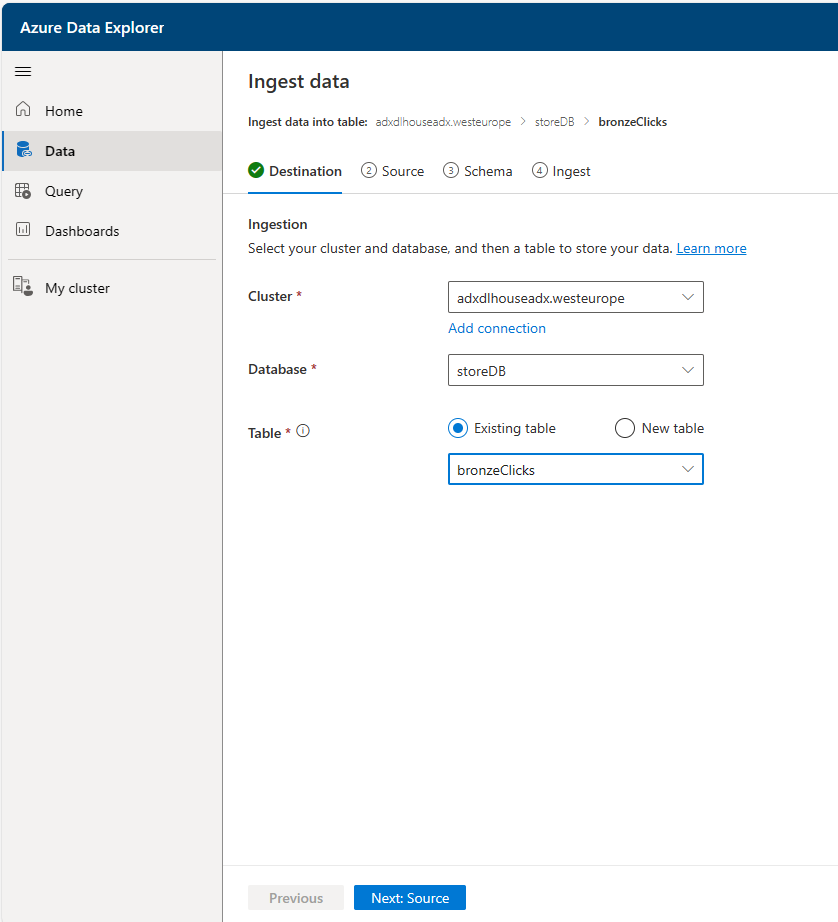
Task: Click storeDB in the breadcrumb
Action: 555,122
